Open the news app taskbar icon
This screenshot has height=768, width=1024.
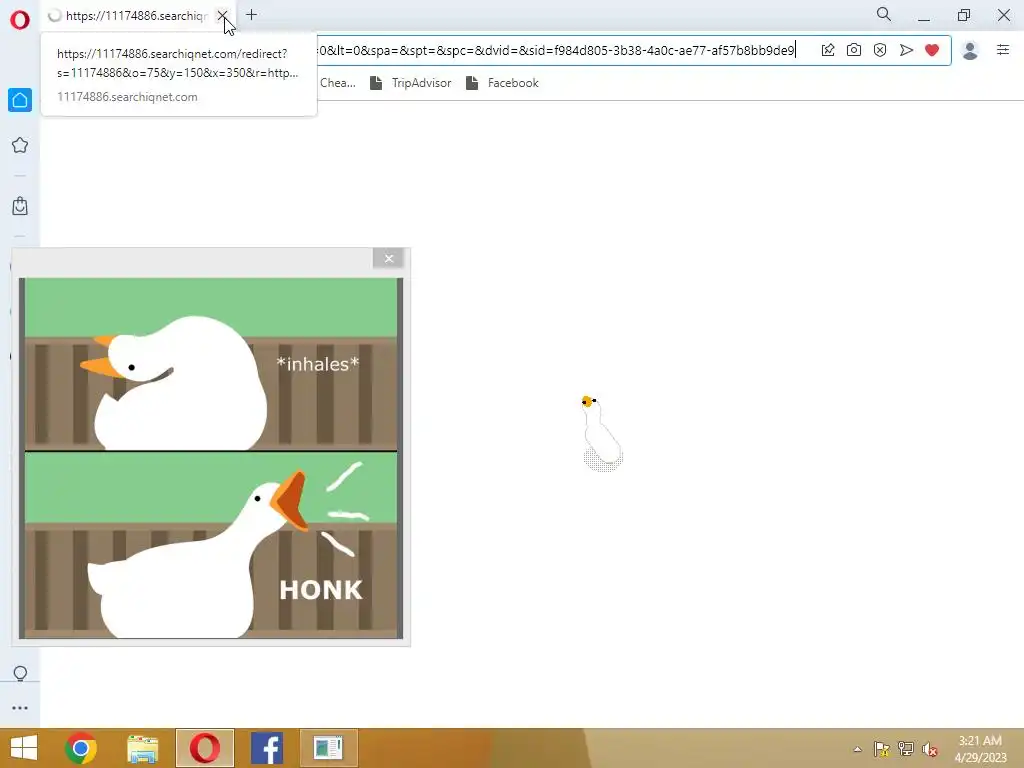coord(328,748)
